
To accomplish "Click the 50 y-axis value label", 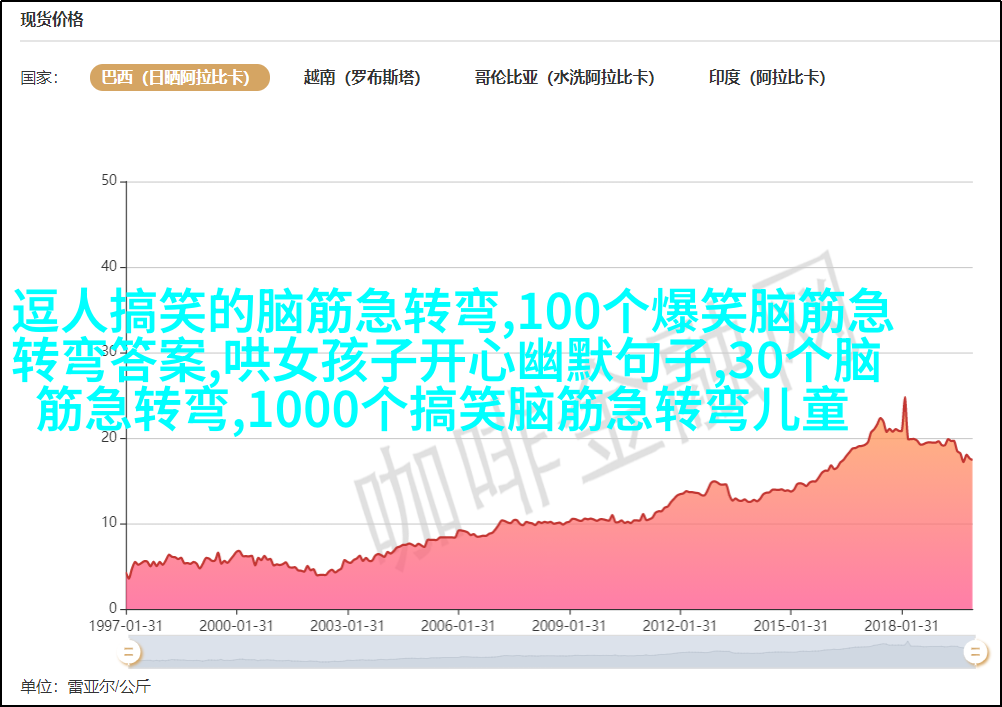I will 109,181.
